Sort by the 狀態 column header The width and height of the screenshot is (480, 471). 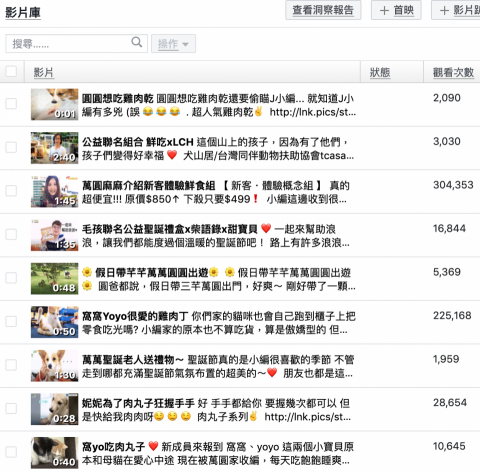click(380, 72)
